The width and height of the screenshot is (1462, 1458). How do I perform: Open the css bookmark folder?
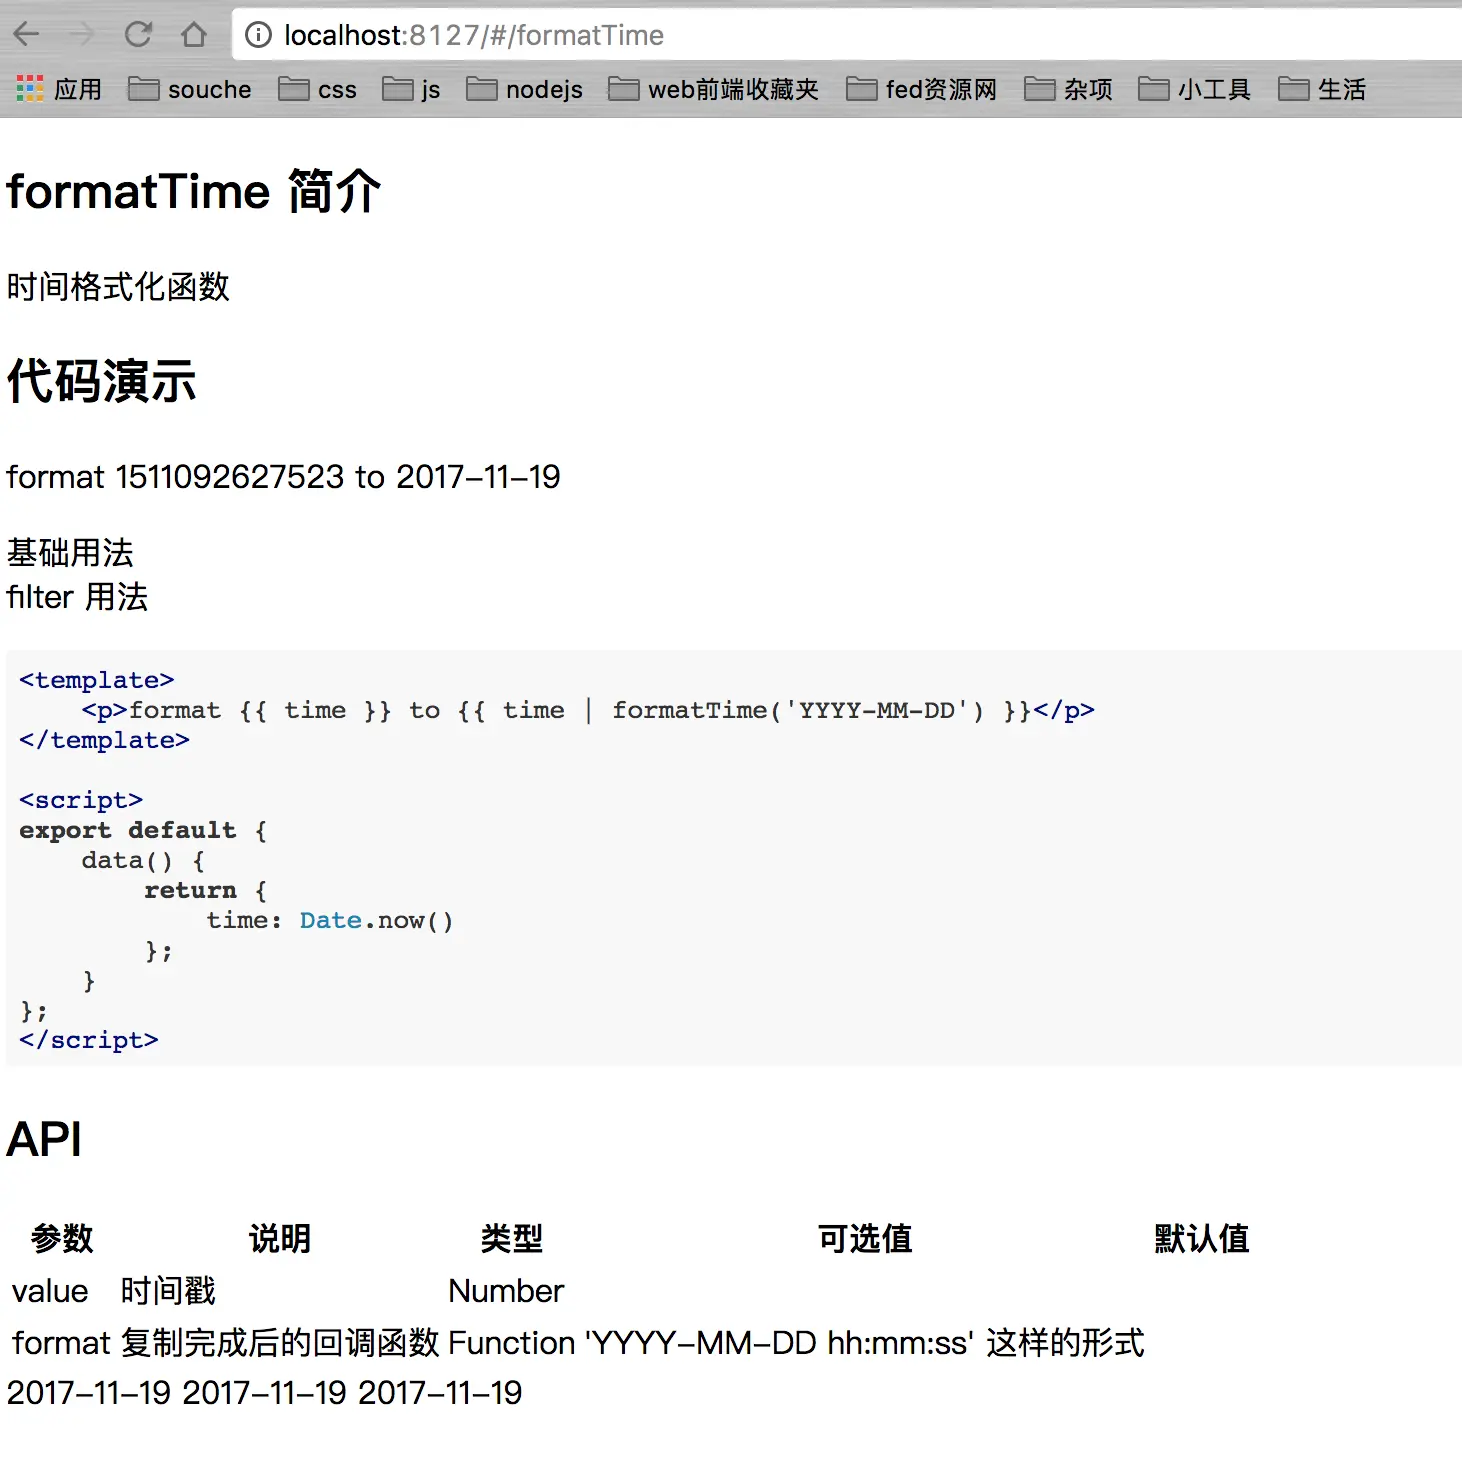(318, 89)
